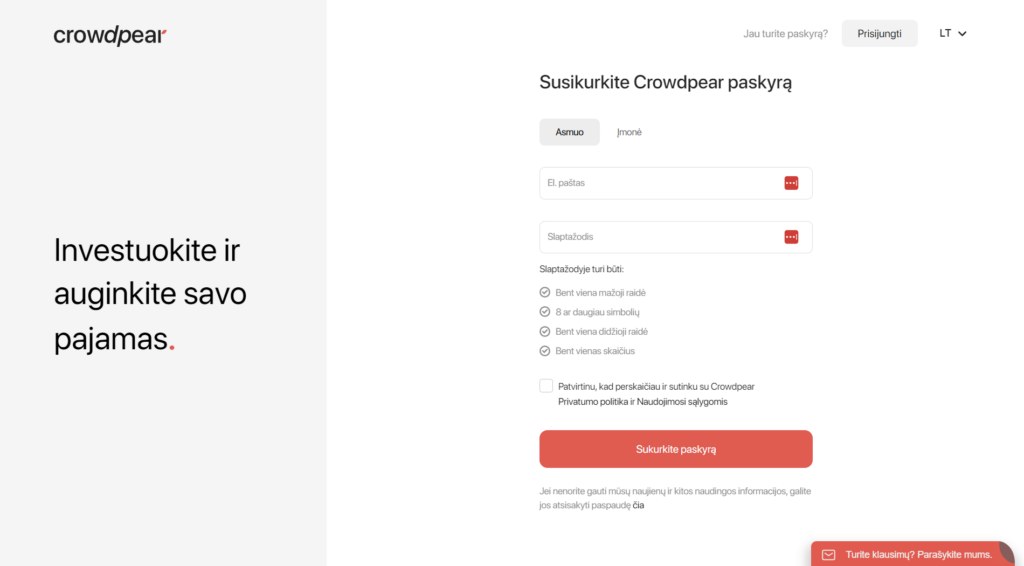Viewport: 1024px width, 566px height.
Task: Click the chevron next to LT
Action: point(962,34)
